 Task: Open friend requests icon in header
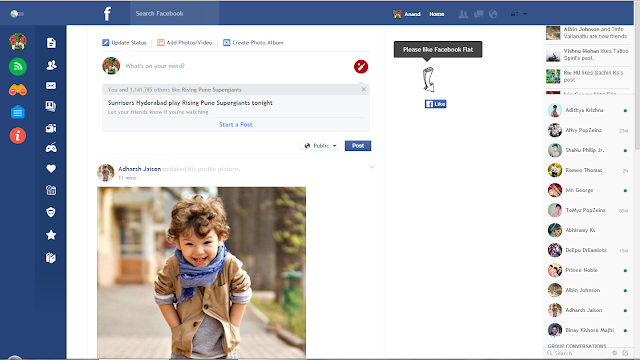pos(463,14)
